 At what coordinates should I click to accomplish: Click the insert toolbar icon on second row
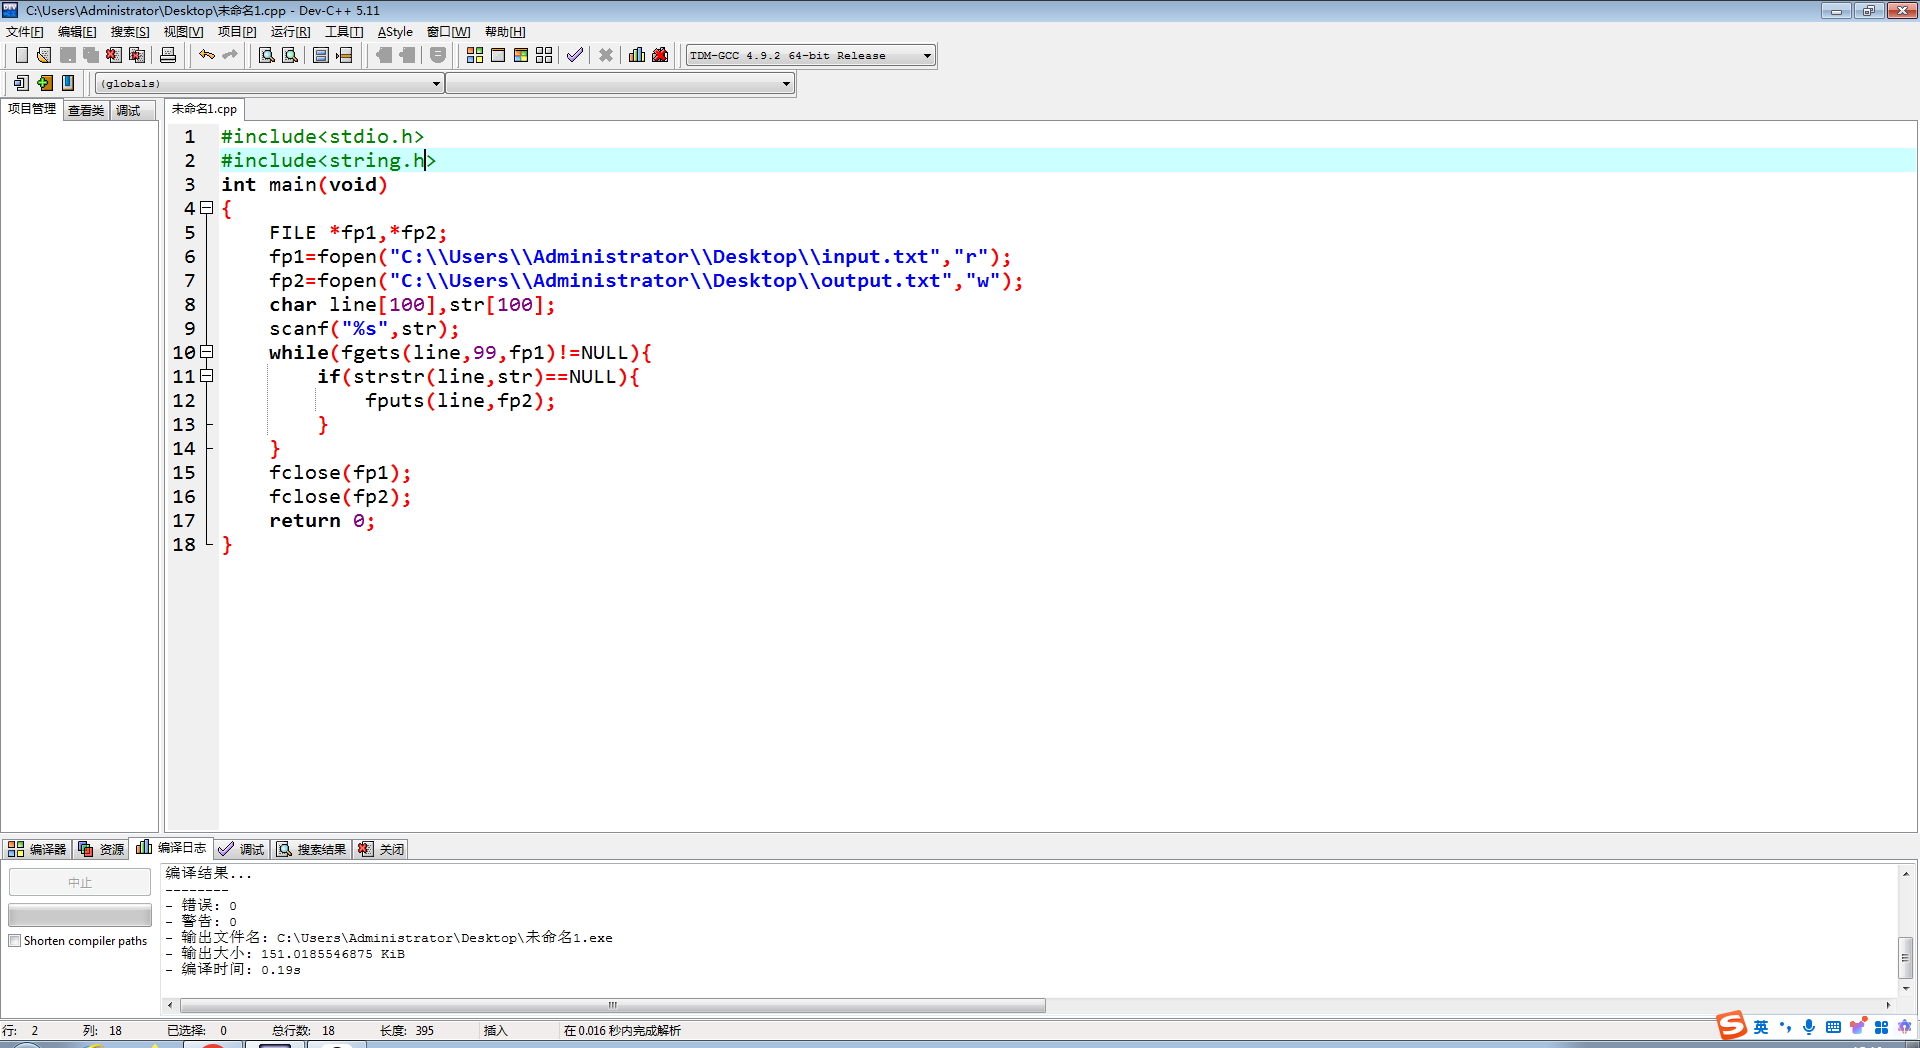(21, 83)
